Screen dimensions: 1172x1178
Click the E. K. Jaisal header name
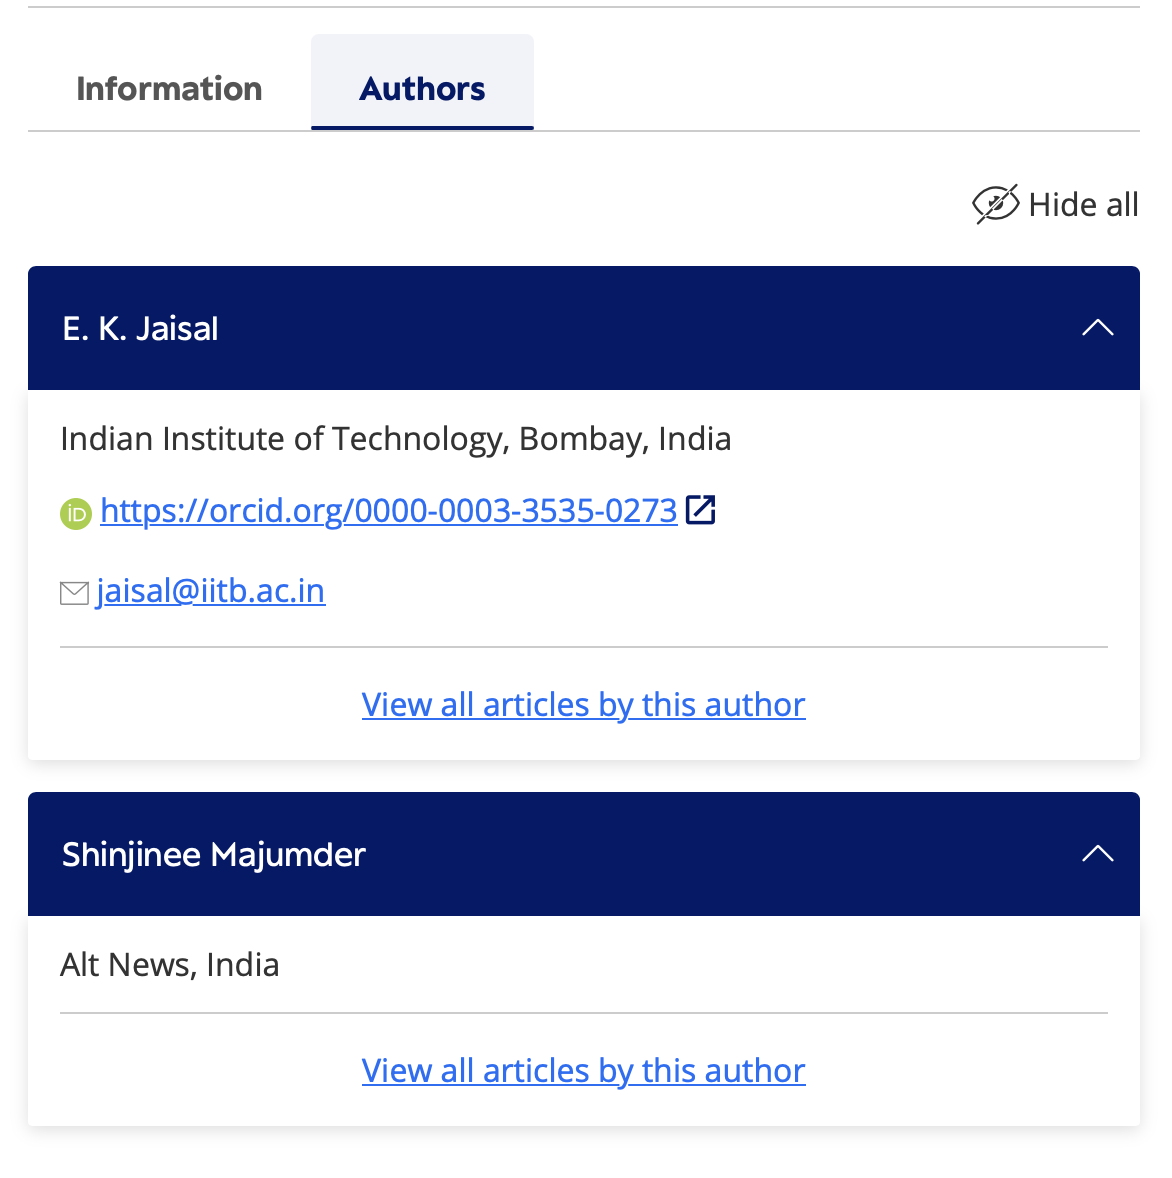(x=140, y=329)
